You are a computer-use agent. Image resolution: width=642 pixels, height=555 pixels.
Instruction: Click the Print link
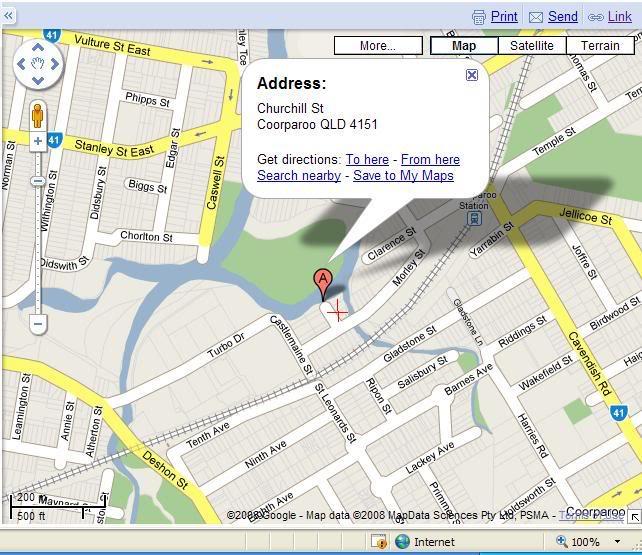click(504, 16)
